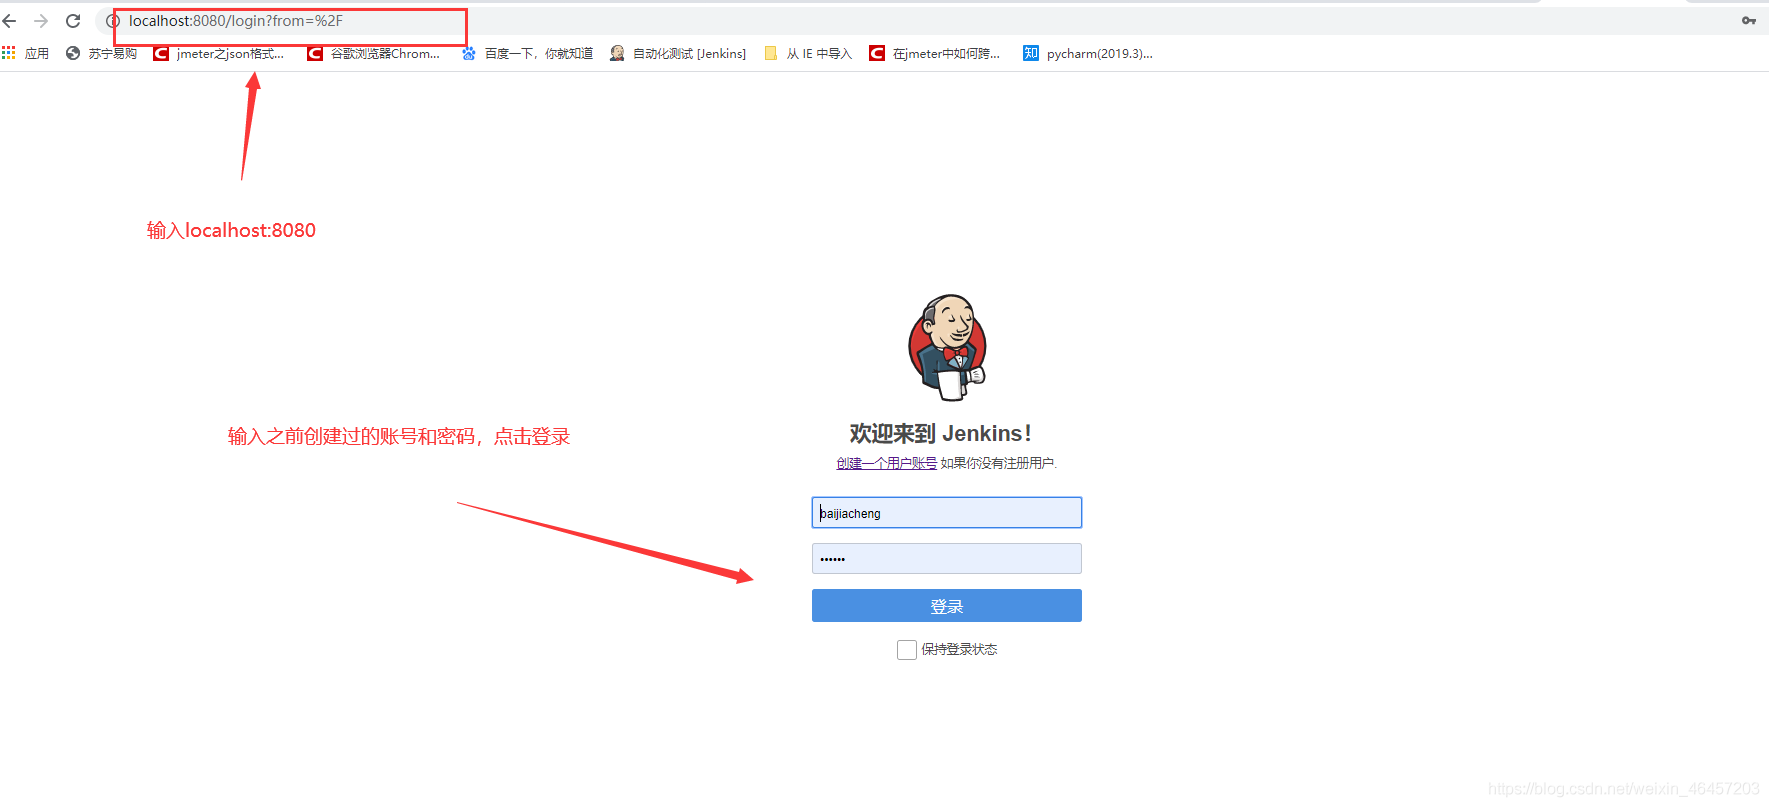This screenshot has width=1769, height=807.
Task: Open the 应用 apps grid shortcut
Action: [25, 53]
